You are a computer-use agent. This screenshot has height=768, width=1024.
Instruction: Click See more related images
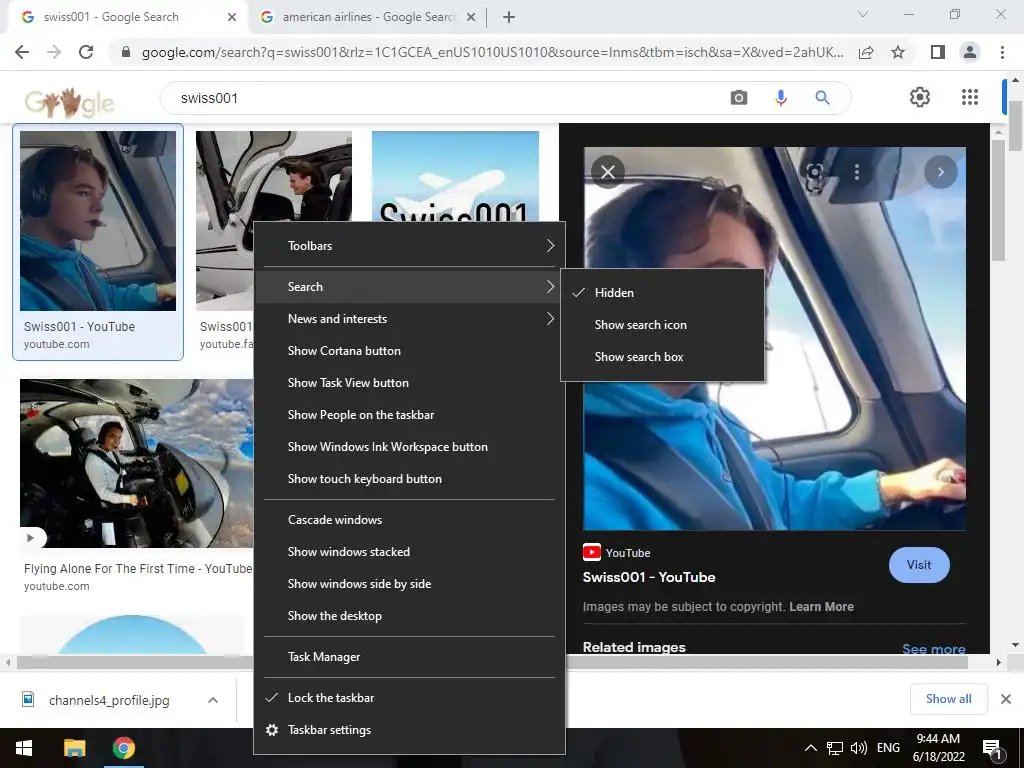[933, 648]
